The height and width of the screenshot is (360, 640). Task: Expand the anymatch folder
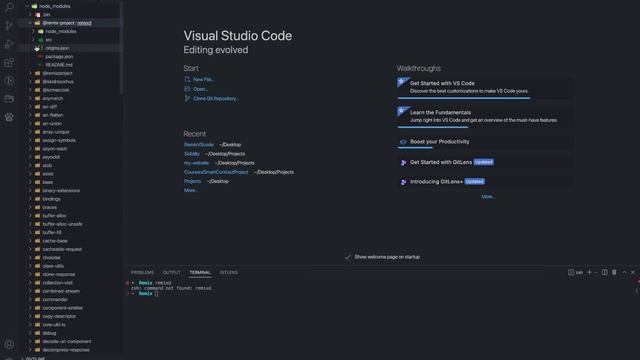pyautogui.click(x=30, y=98)
